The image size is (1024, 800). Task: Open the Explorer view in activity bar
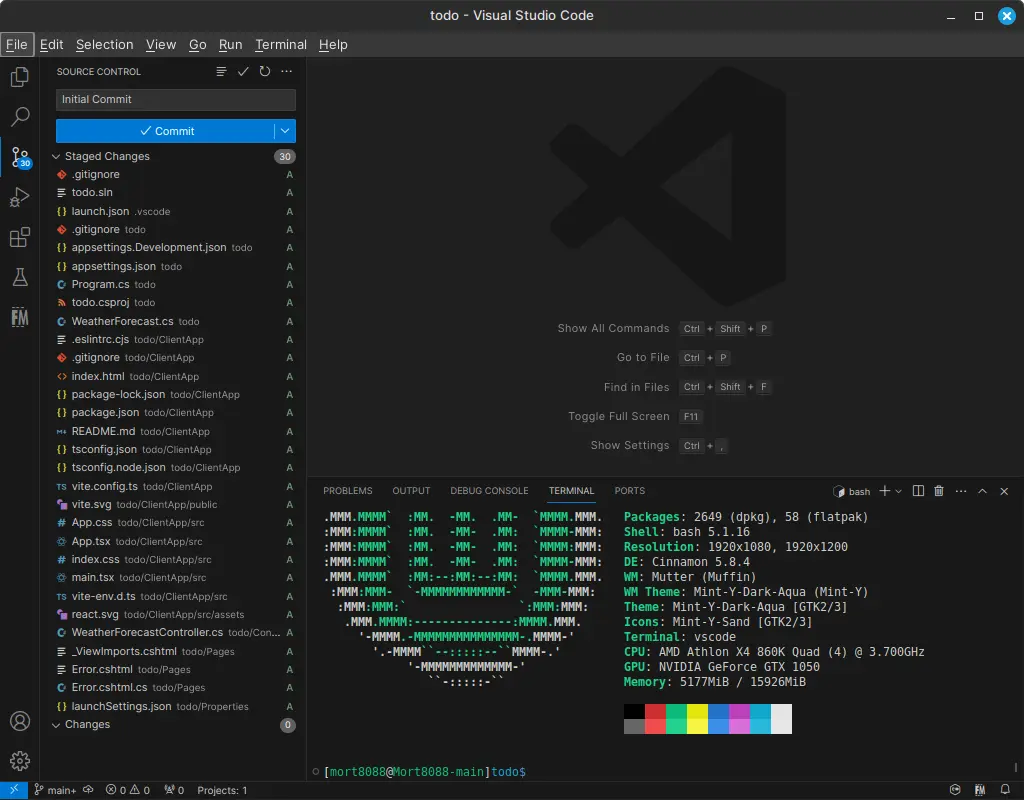pos(19,76)
